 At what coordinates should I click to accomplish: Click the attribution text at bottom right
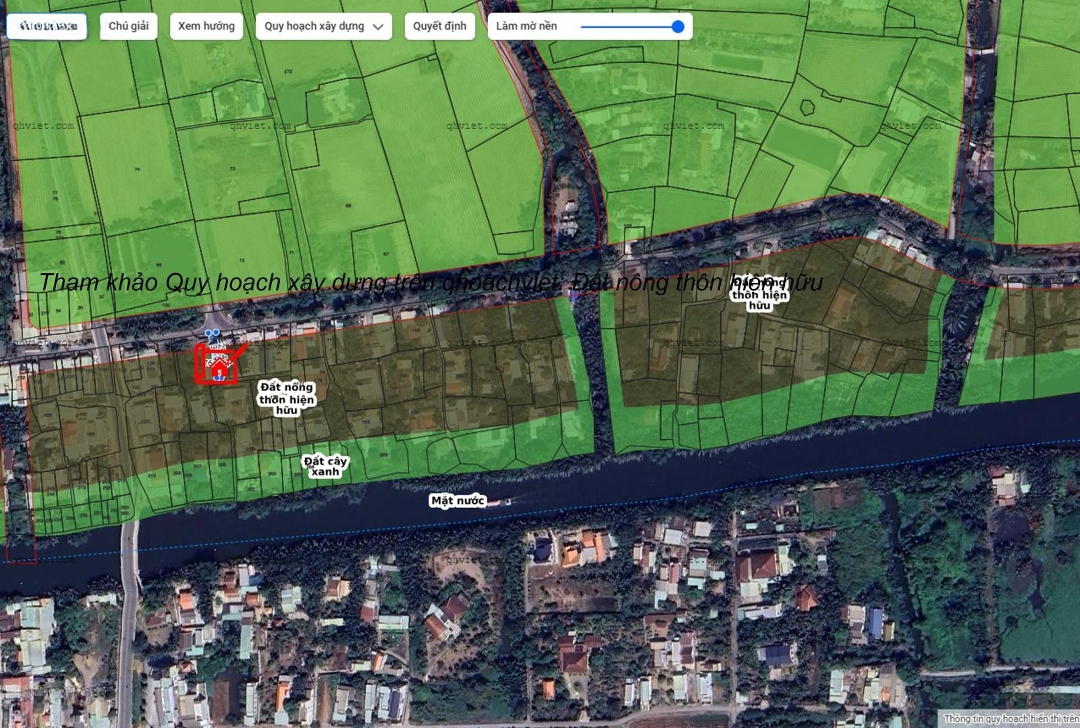pyautogui.click(x=1010, y=719)
